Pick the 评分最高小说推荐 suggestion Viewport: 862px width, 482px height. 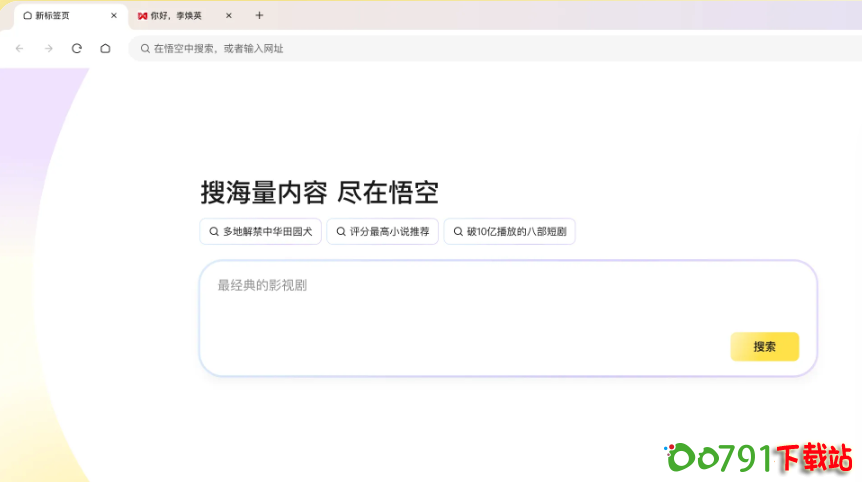pyautogui.click(x=382, y=232)
